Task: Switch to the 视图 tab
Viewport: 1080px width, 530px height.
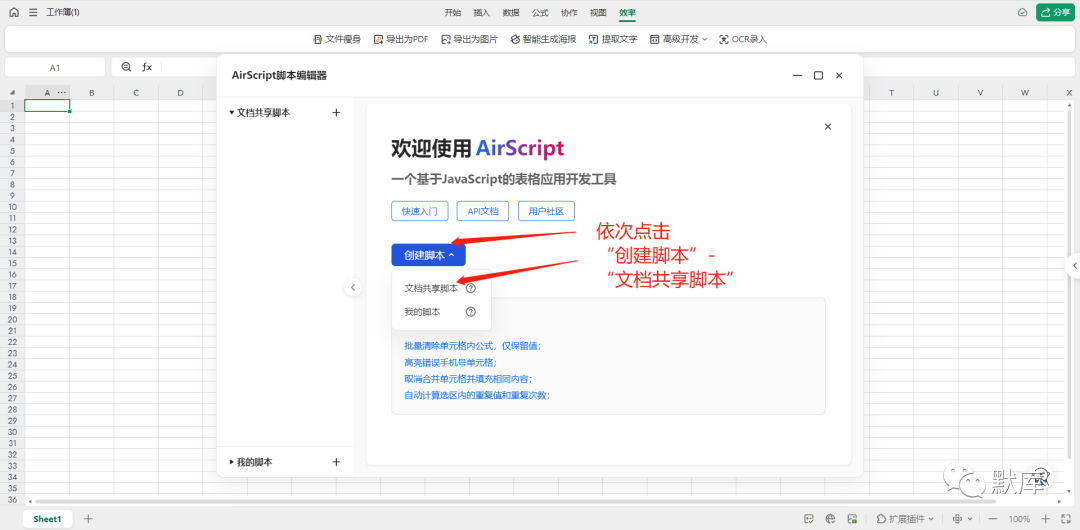Action: click(x=598, y=12)
